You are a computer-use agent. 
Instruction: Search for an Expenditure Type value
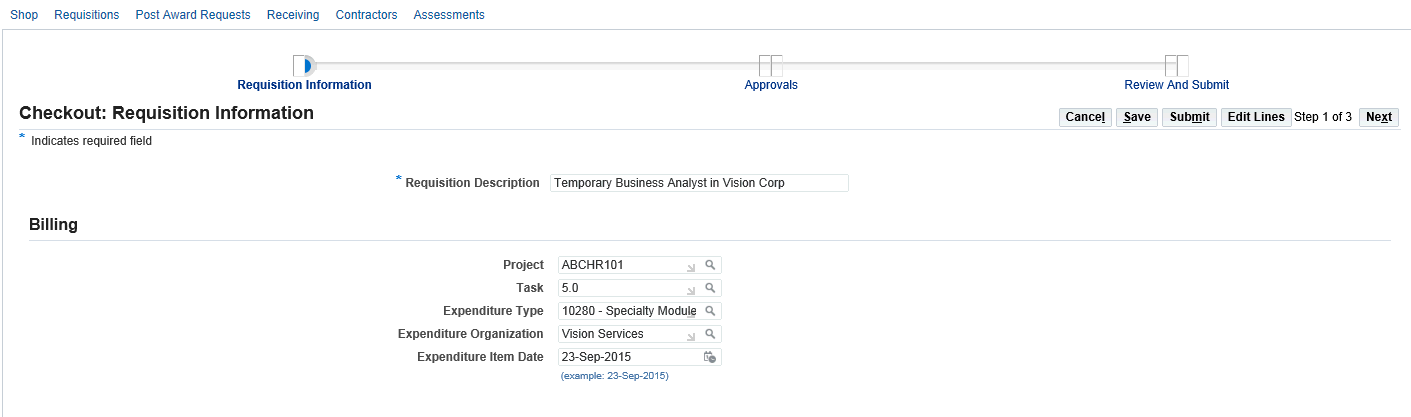tap(710, 311)
